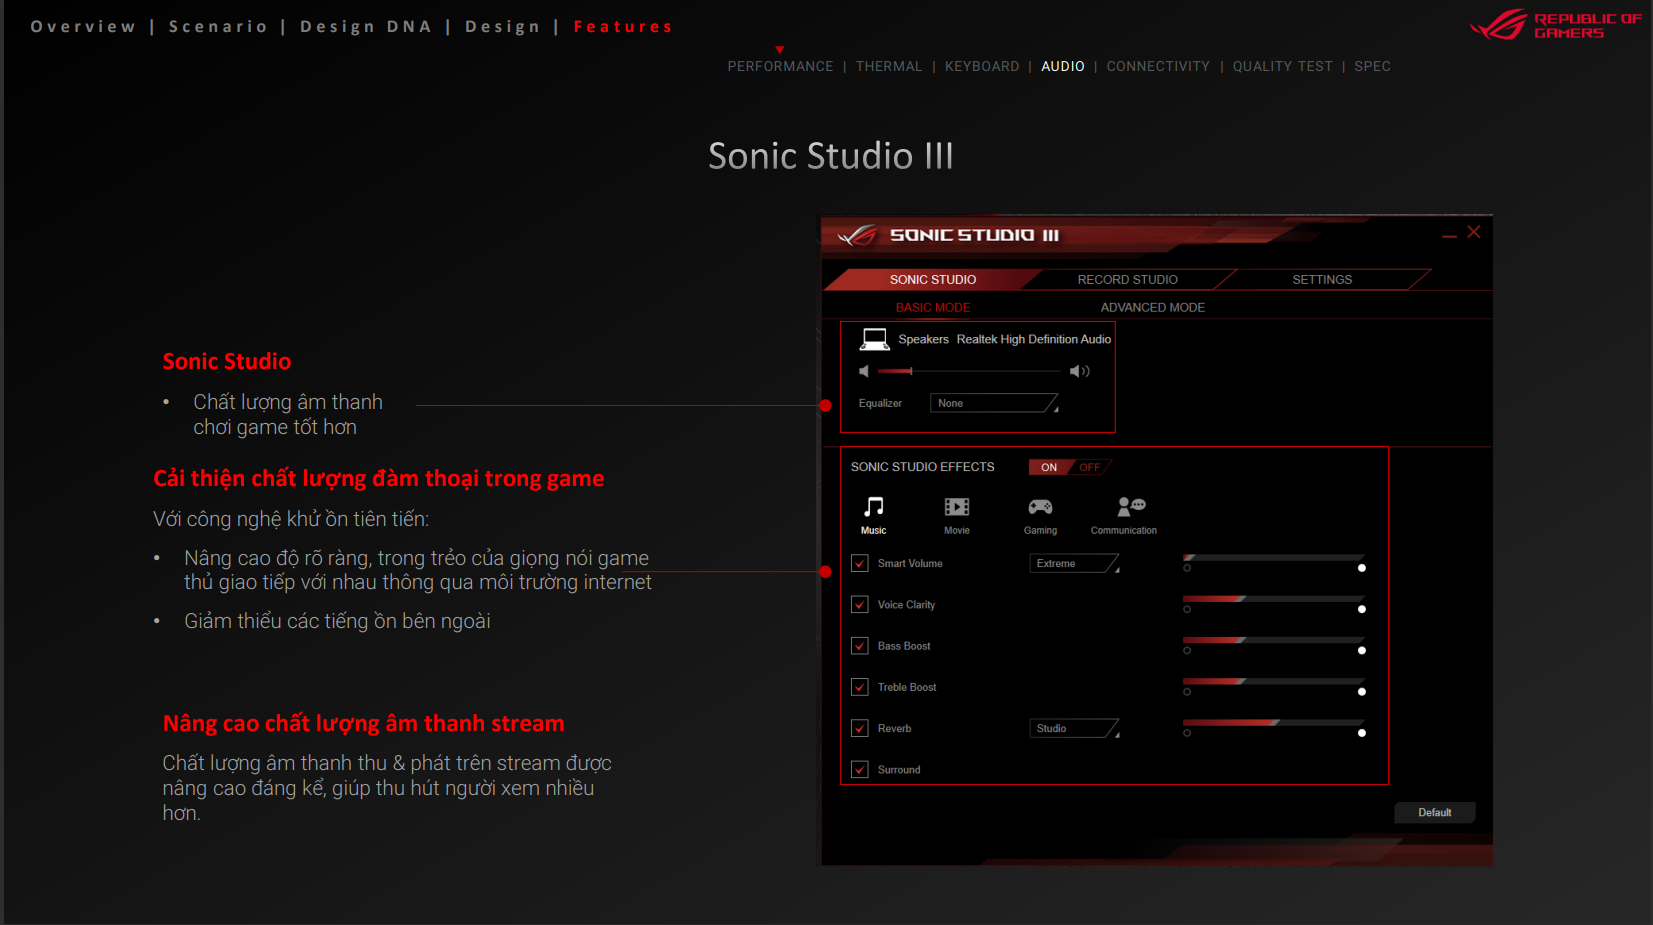
Task: Click the red Sonic Studio heading at left
Action: [x=227, y=362]
